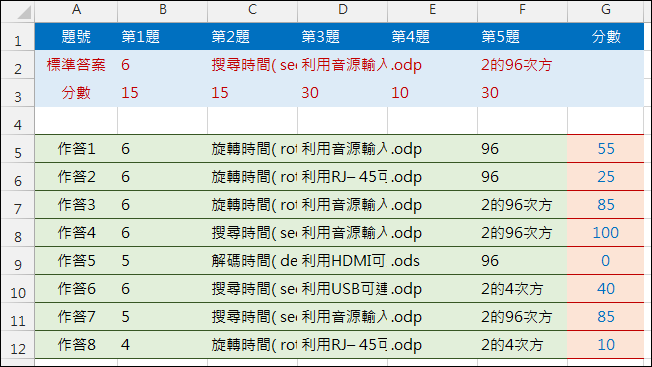The height and width of the screenshot is (367, 652).
Task: Click the 第1題 header cell
Action: pos(163,37)
